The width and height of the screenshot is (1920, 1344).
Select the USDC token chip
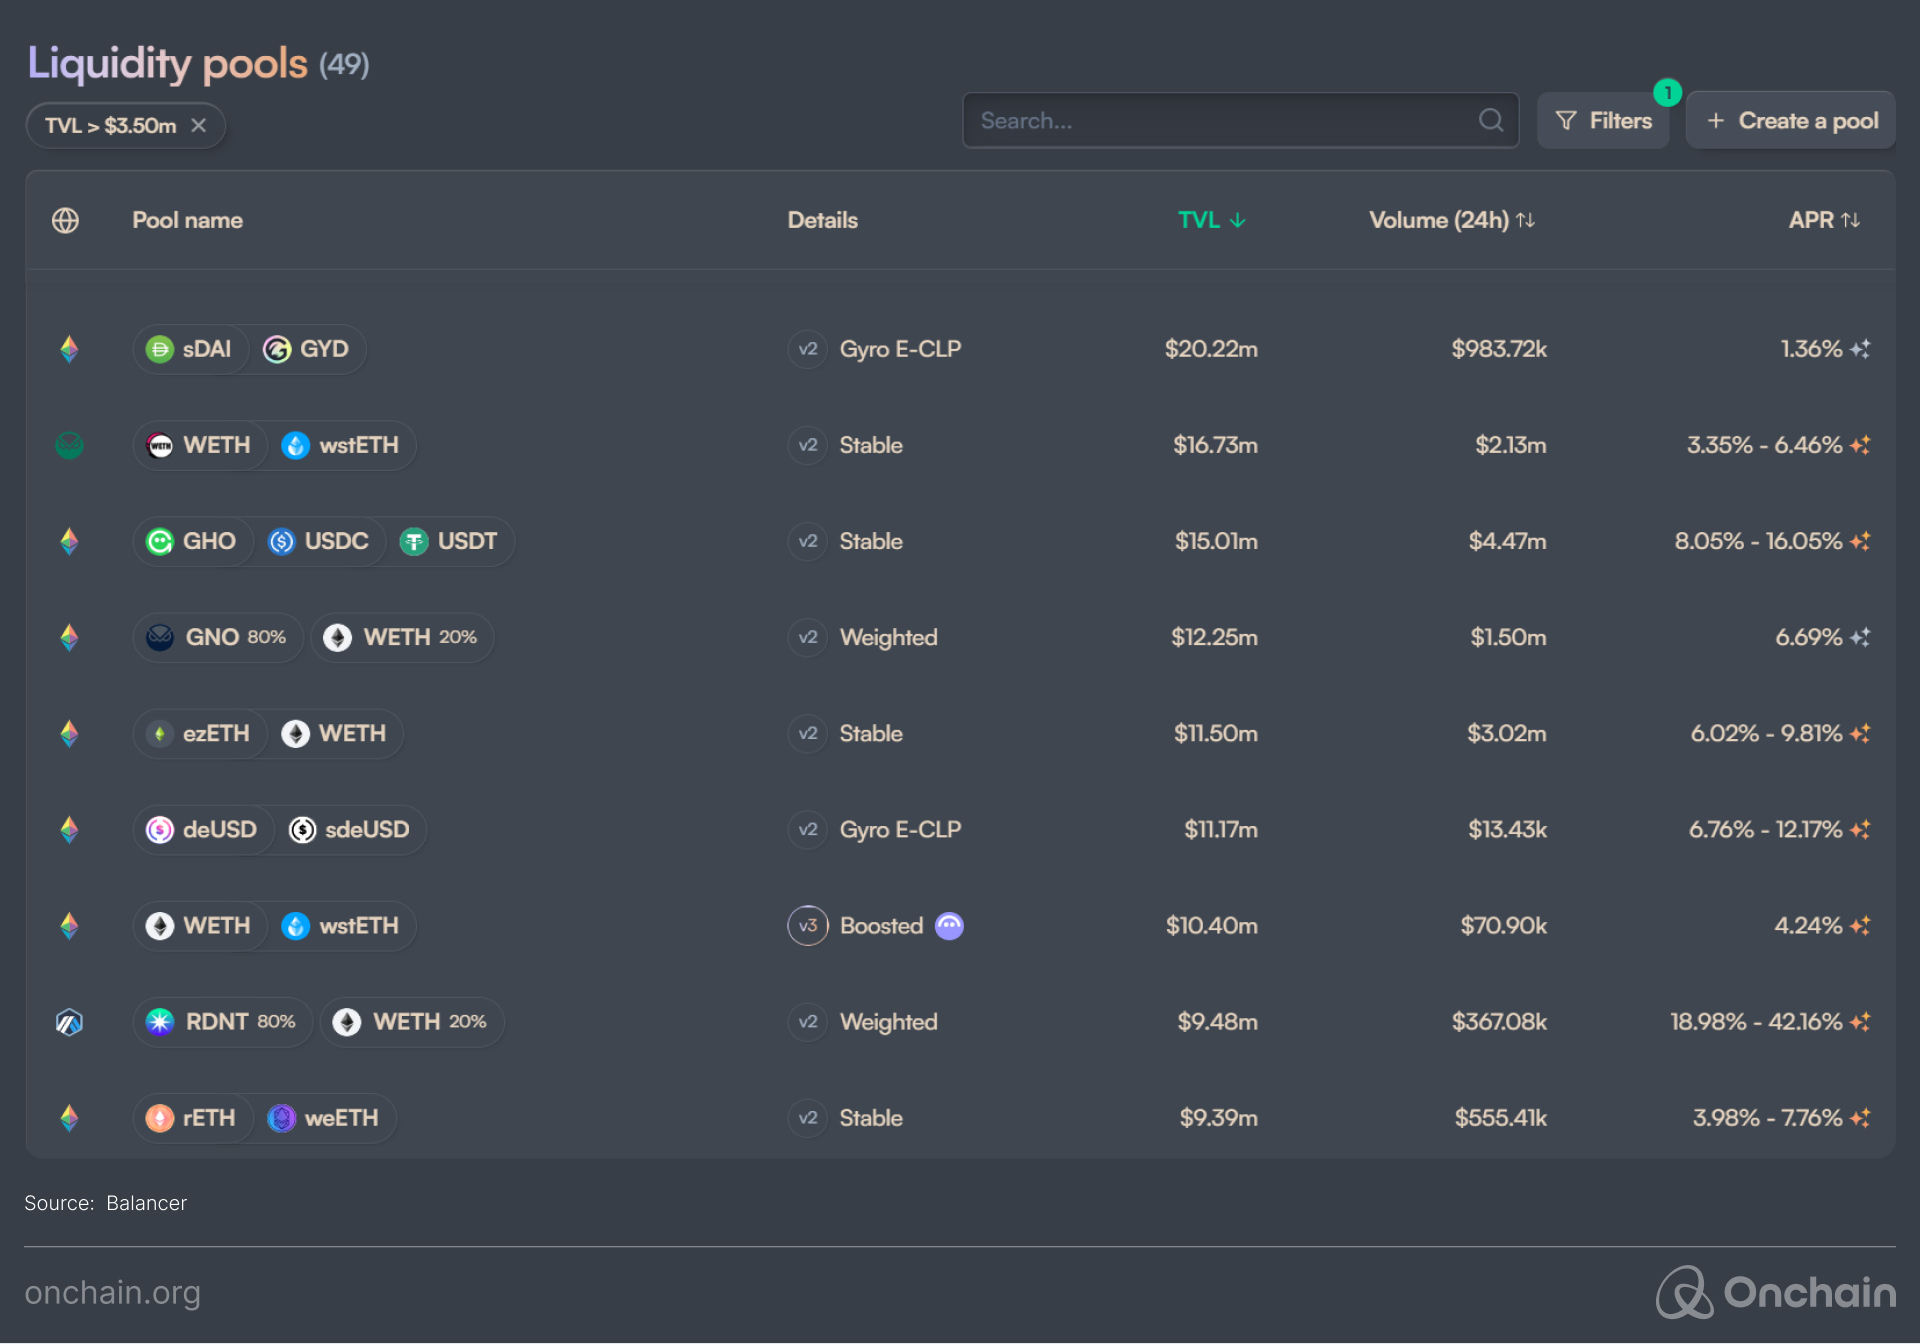320,541
